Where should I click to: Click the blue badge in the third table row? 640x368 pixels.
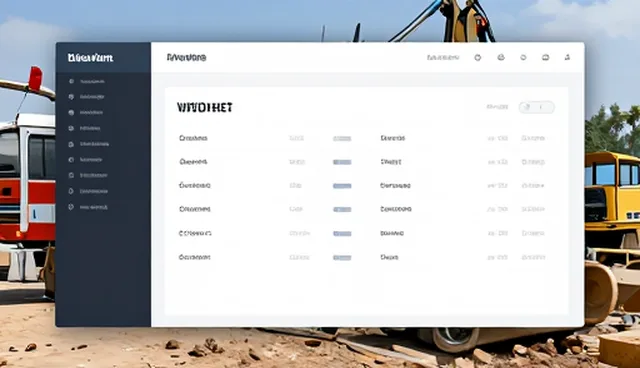pos(342,186)
